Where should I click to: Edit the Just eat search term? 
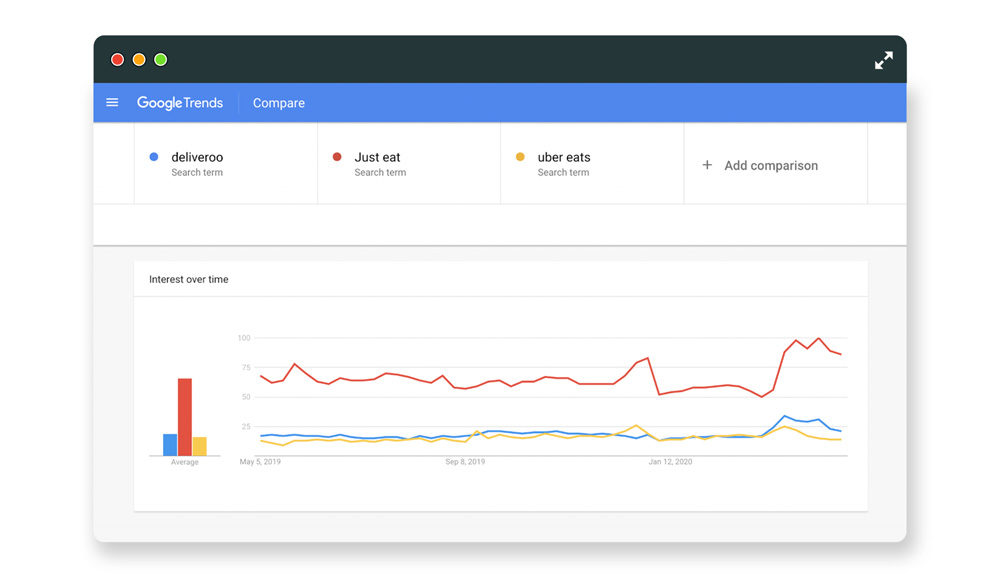pyautogui.click(x=377, y=157)
